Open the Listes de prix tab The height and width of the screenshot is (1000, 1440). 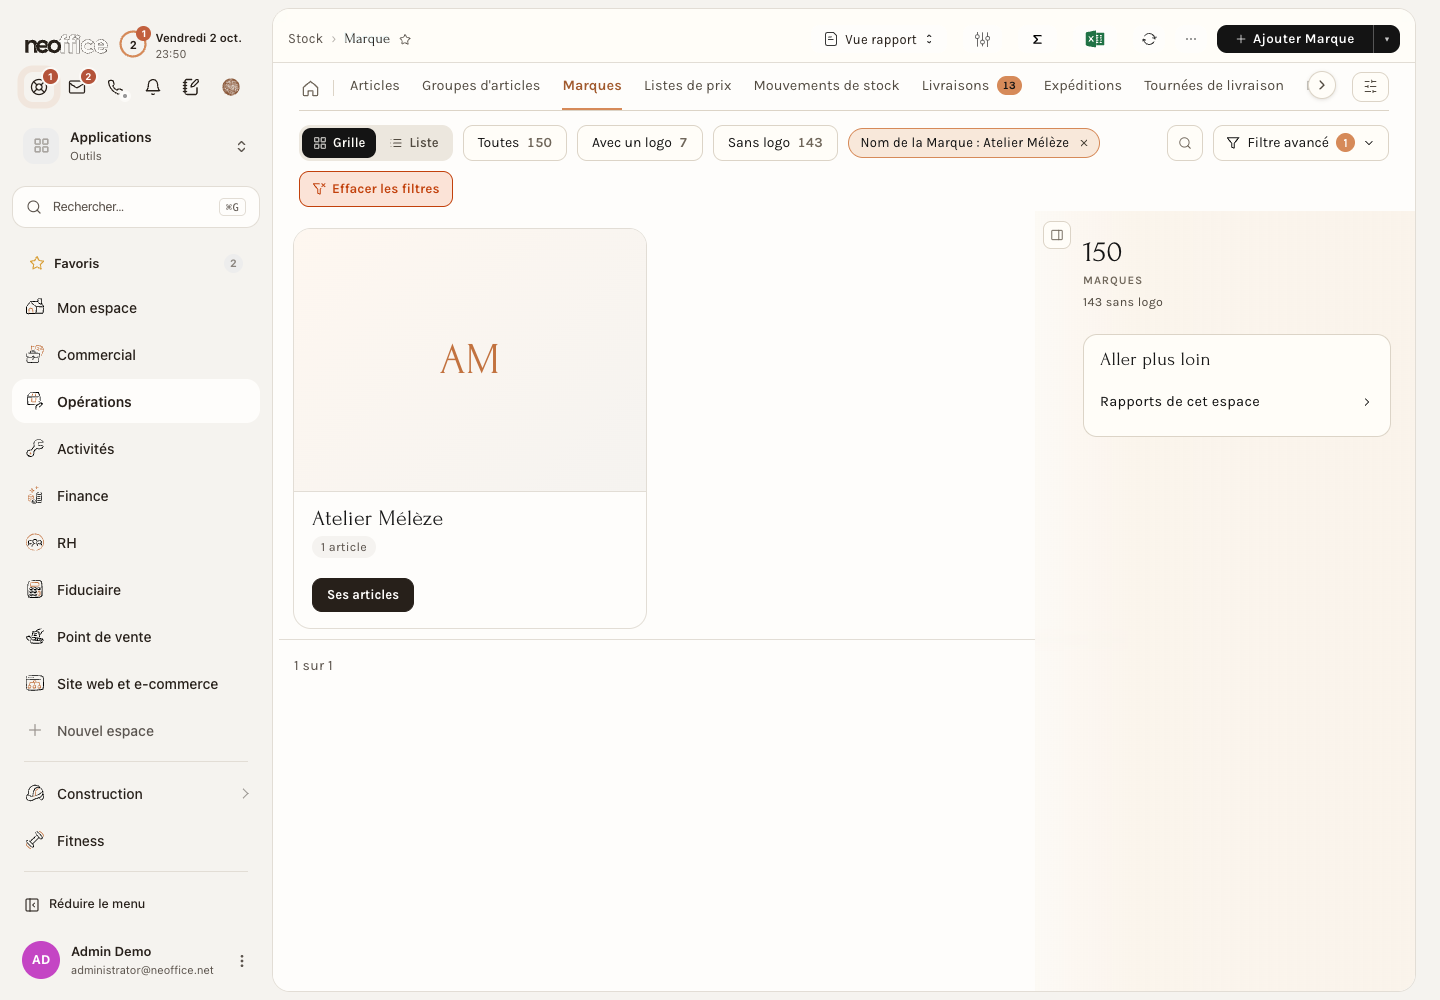point(688,86)
